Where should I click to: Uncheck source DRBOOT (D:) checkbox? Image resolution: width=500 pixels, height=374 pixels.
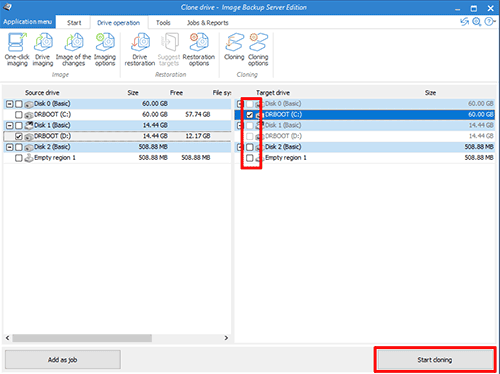19,136
